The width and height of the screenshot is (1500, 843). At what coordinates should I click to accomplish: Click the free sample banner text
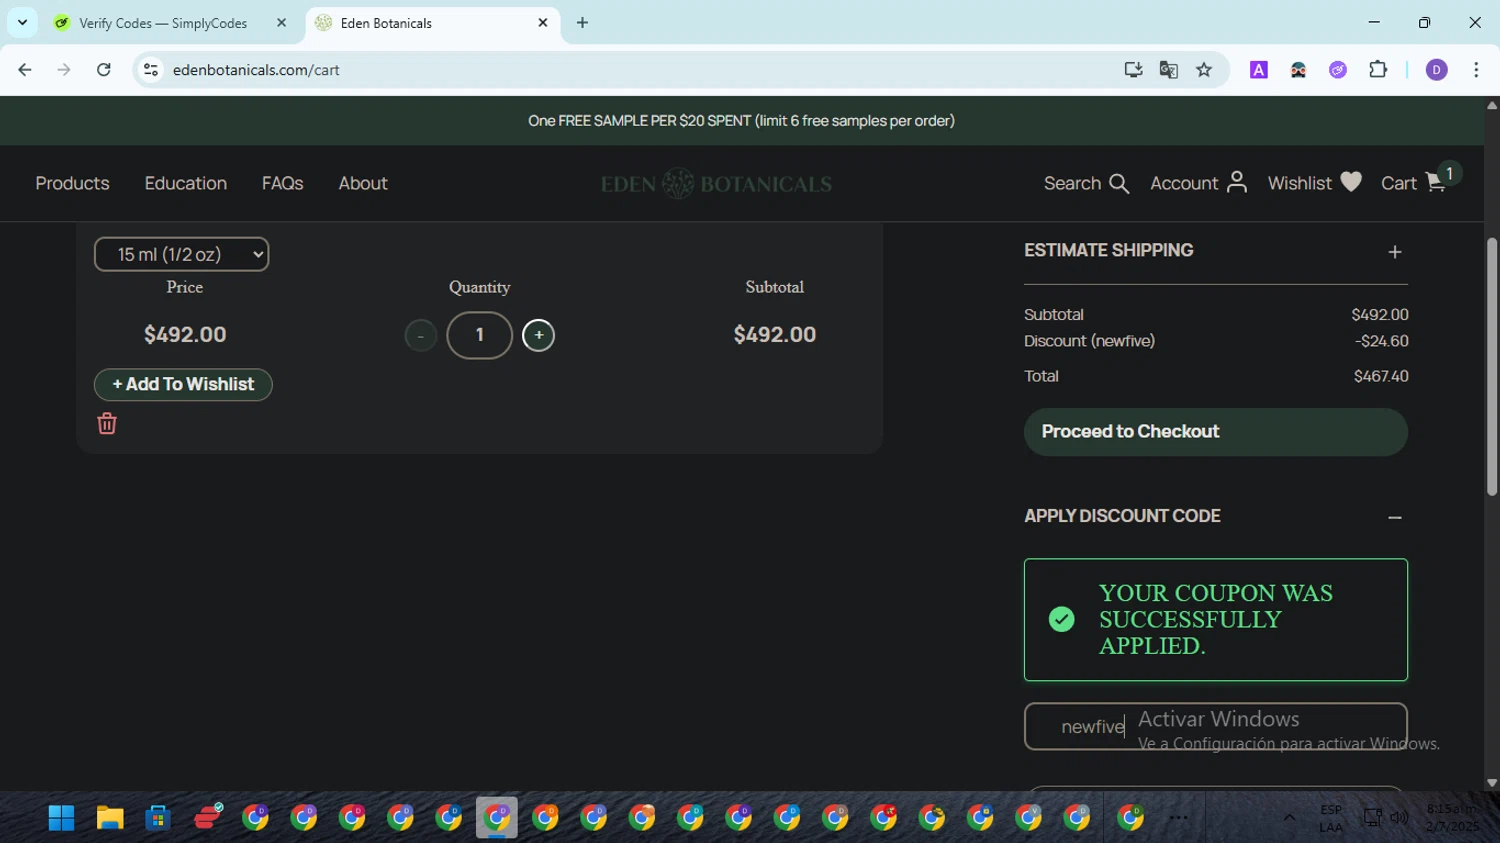[x=741, y=121]
